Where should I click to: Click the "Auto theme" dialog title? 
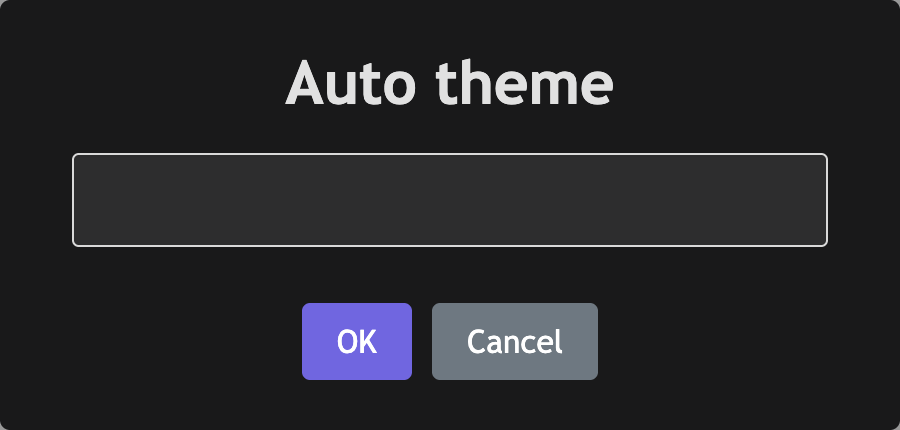point(450,85)
